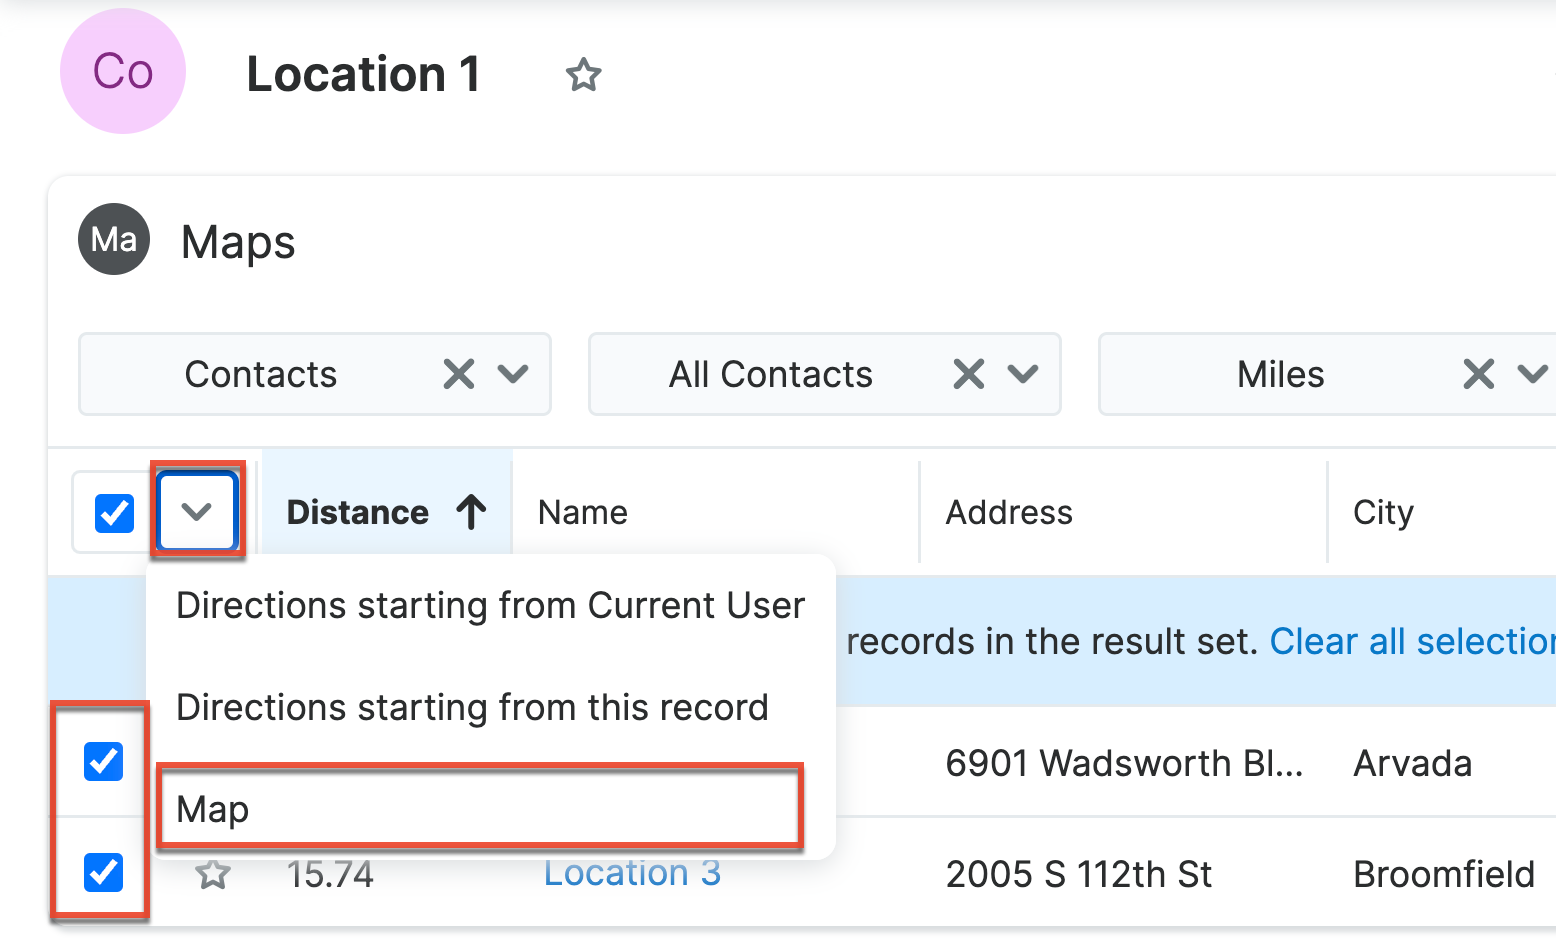Select the Map menu option

(x=480, y=809)
